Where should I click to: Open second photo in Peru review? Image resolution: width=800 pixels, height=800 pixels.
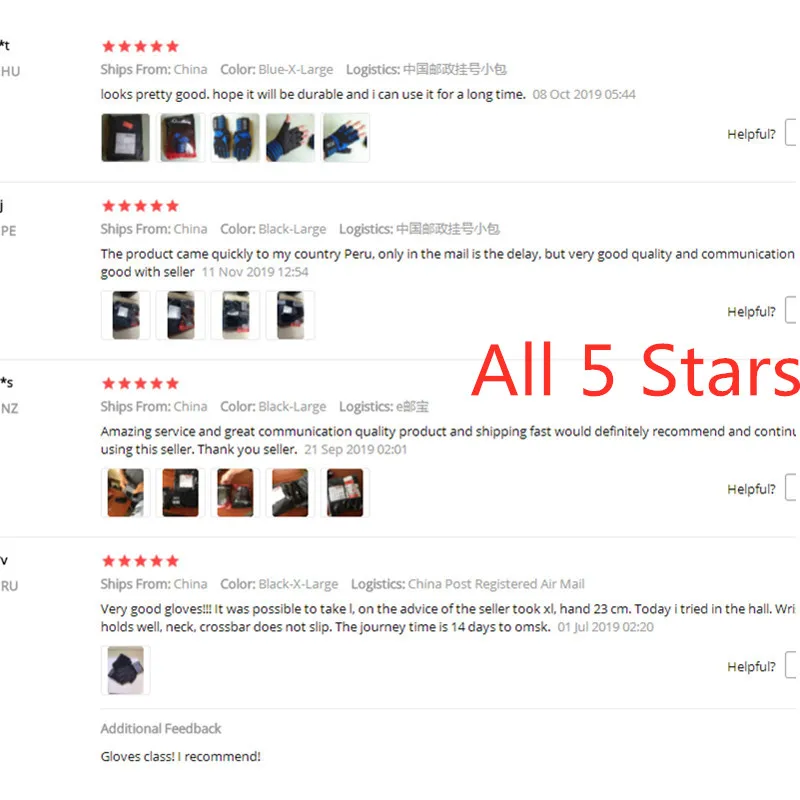tap(181, 315)
